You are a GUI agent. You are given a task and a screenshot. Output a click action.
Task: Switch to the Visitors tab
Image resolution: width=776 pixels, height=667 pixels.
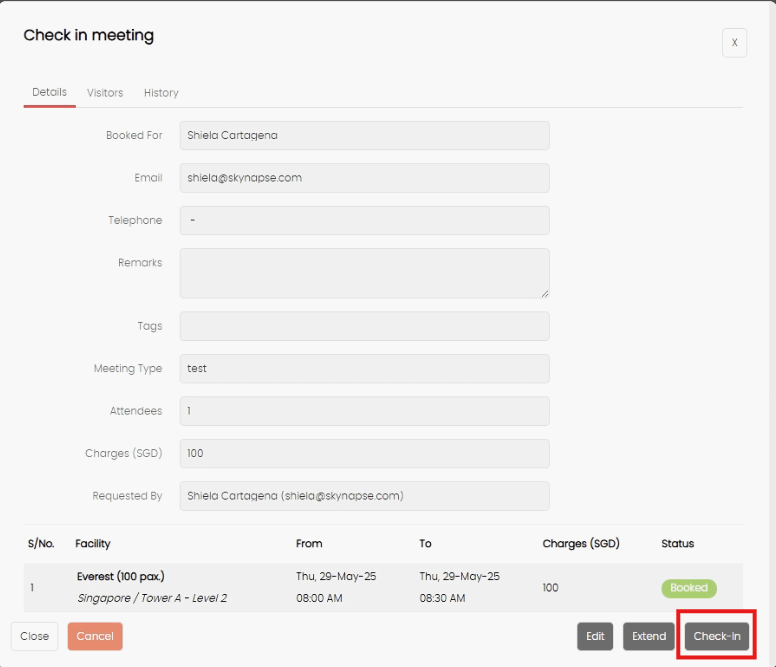[105, 93]
